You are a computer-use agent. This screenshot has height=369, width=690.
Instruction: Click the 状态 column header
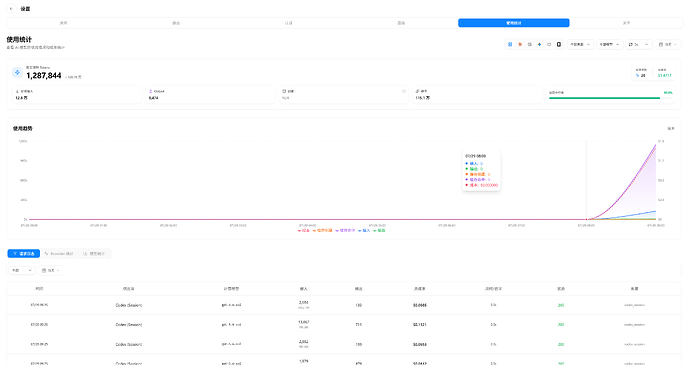tap(561, 289)
